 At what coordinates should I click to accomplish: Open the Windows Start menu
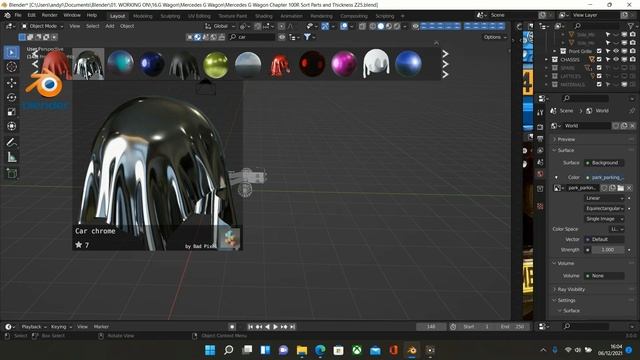(x=210, y=350)
